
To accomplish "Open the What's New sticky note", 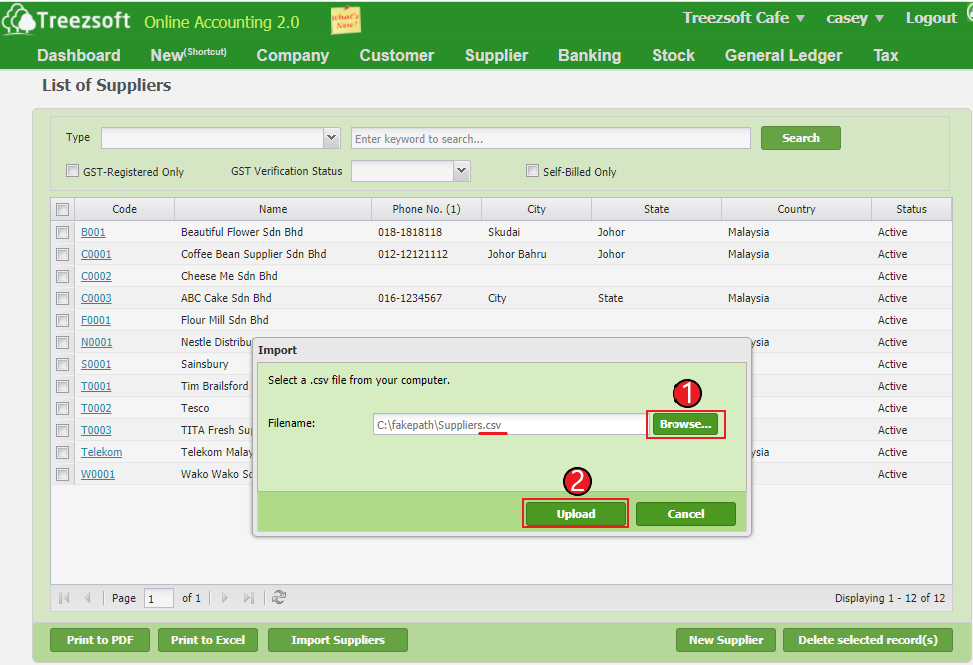I will pos(345,19).
